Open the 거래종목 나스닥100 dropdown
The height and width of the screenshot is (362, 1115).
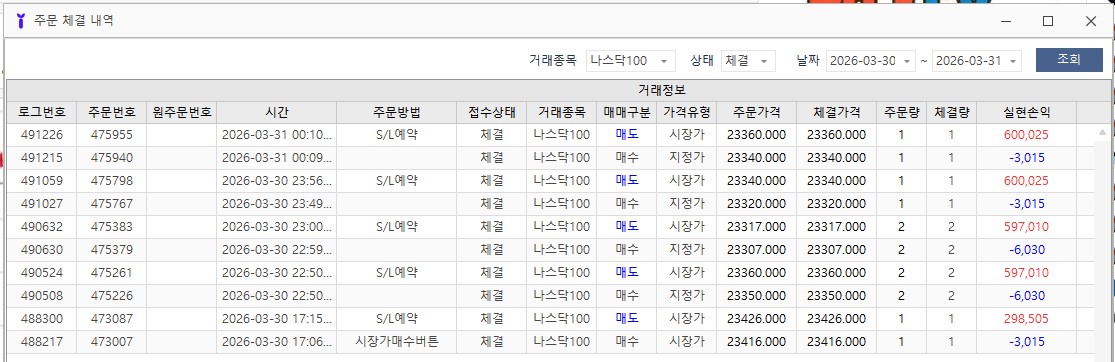tap(631, 61)
